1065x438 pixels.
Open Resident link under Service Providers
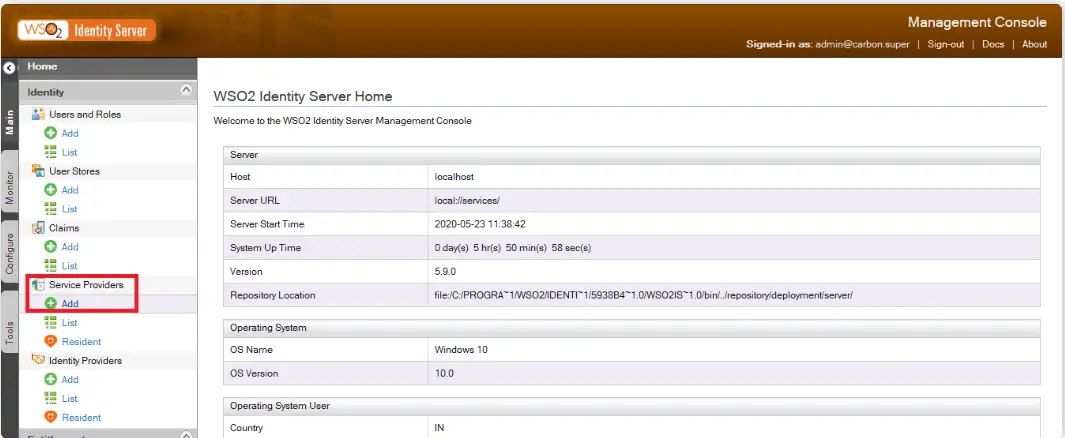pos(81,342)
